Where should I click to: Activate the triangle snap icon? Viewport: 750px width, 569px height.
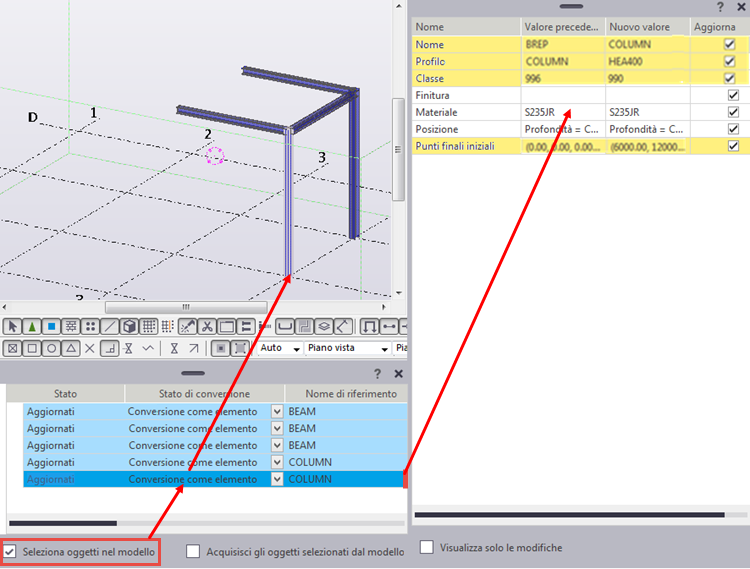pos(70,349)
